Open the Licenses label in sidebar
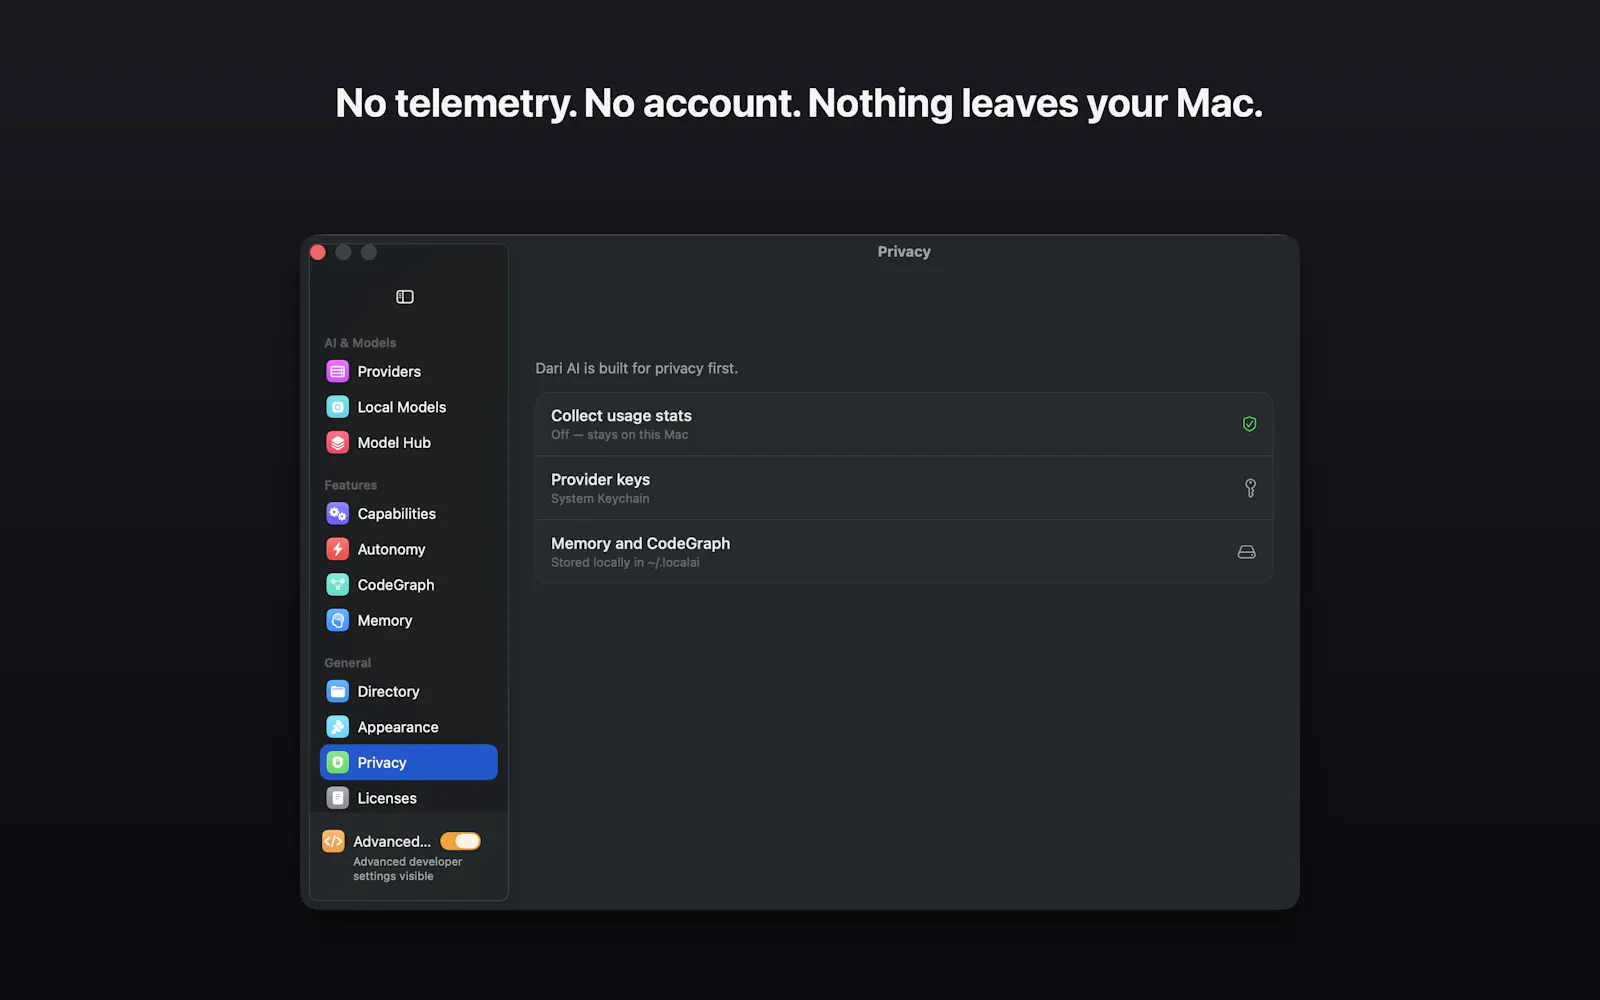Viewport: 1600px width, 1000px height. point(387,798)
